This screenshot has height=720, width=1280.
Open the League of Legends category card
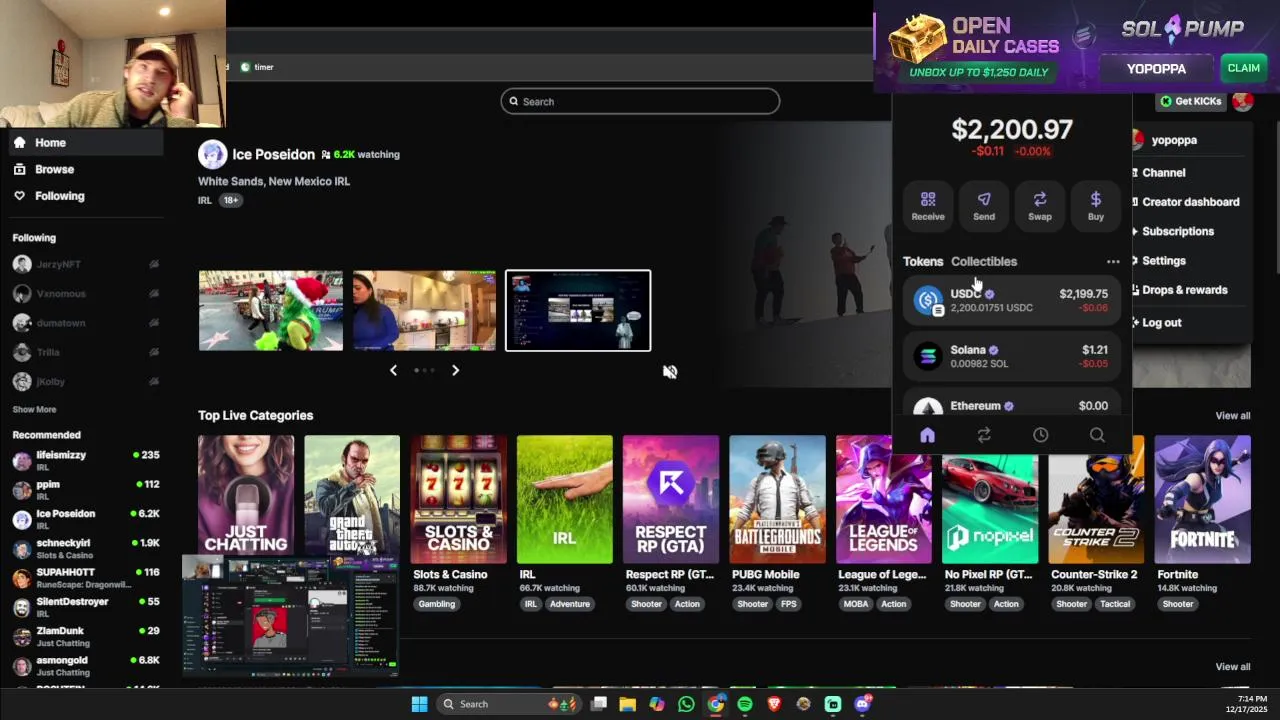click(884, 499)
